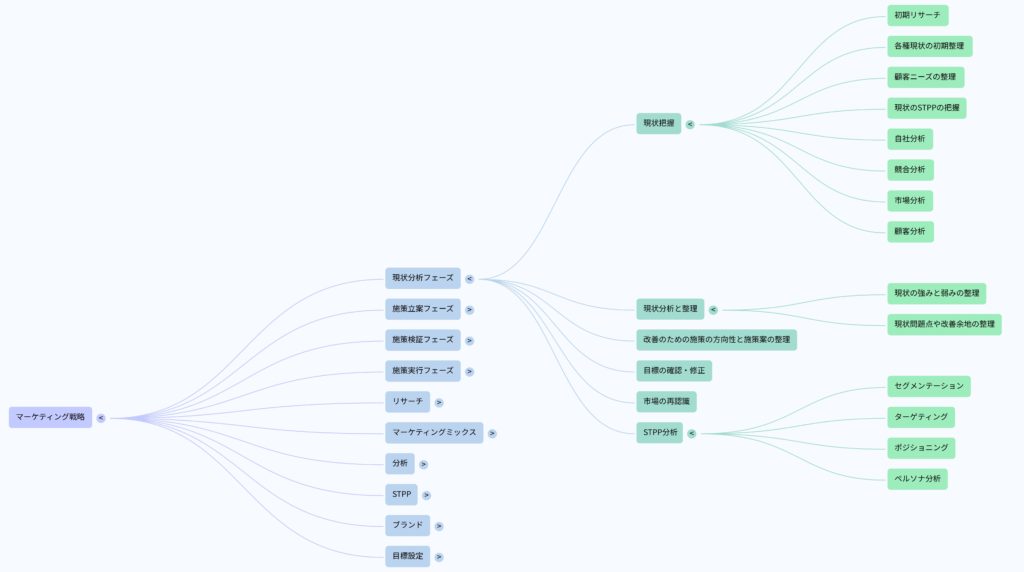Click the 現状の強みと弱みの整理 node

click(x=937, y=294)
